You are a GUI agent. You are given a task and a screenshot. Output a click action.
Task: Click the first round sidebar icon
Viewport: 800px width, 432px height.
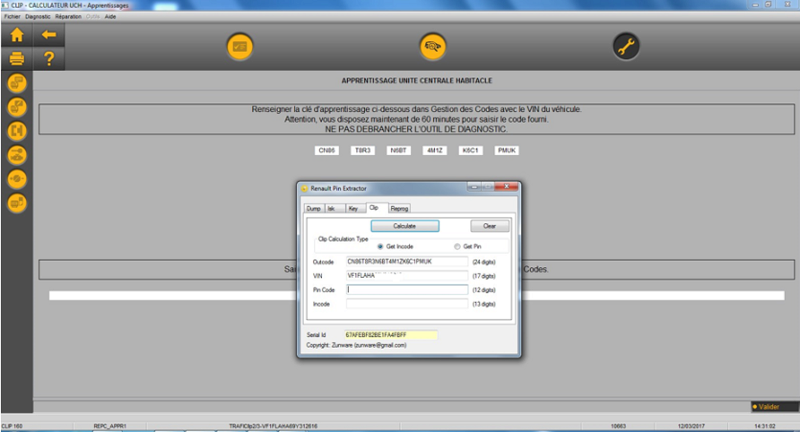click(17, 83)
